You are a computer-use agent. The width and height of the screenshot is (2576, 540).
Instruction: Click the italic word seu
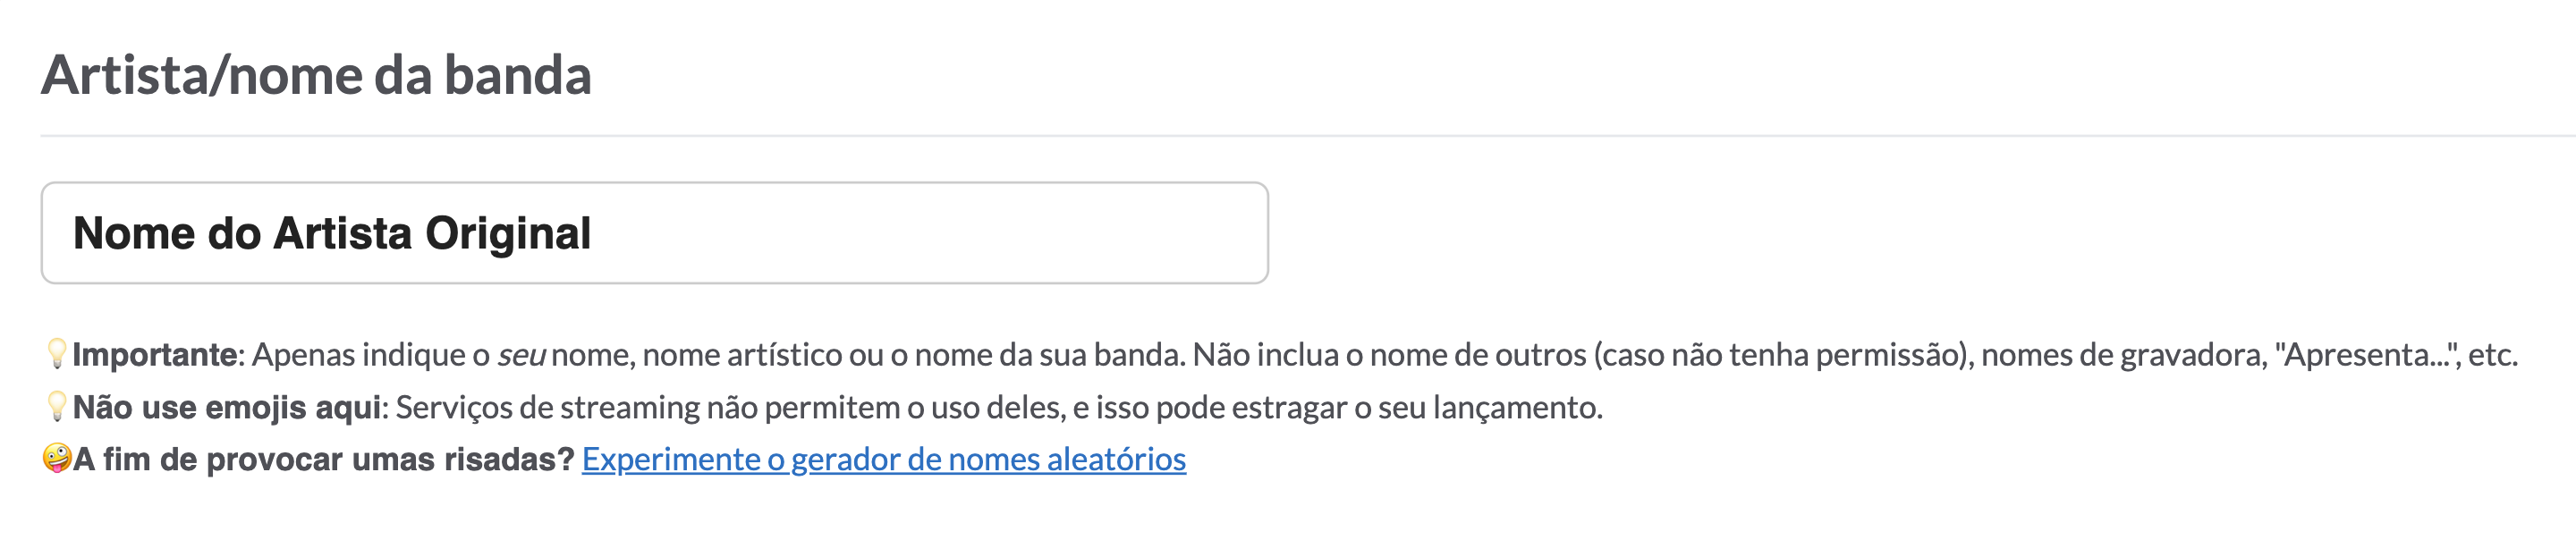[x=521, y=356]
